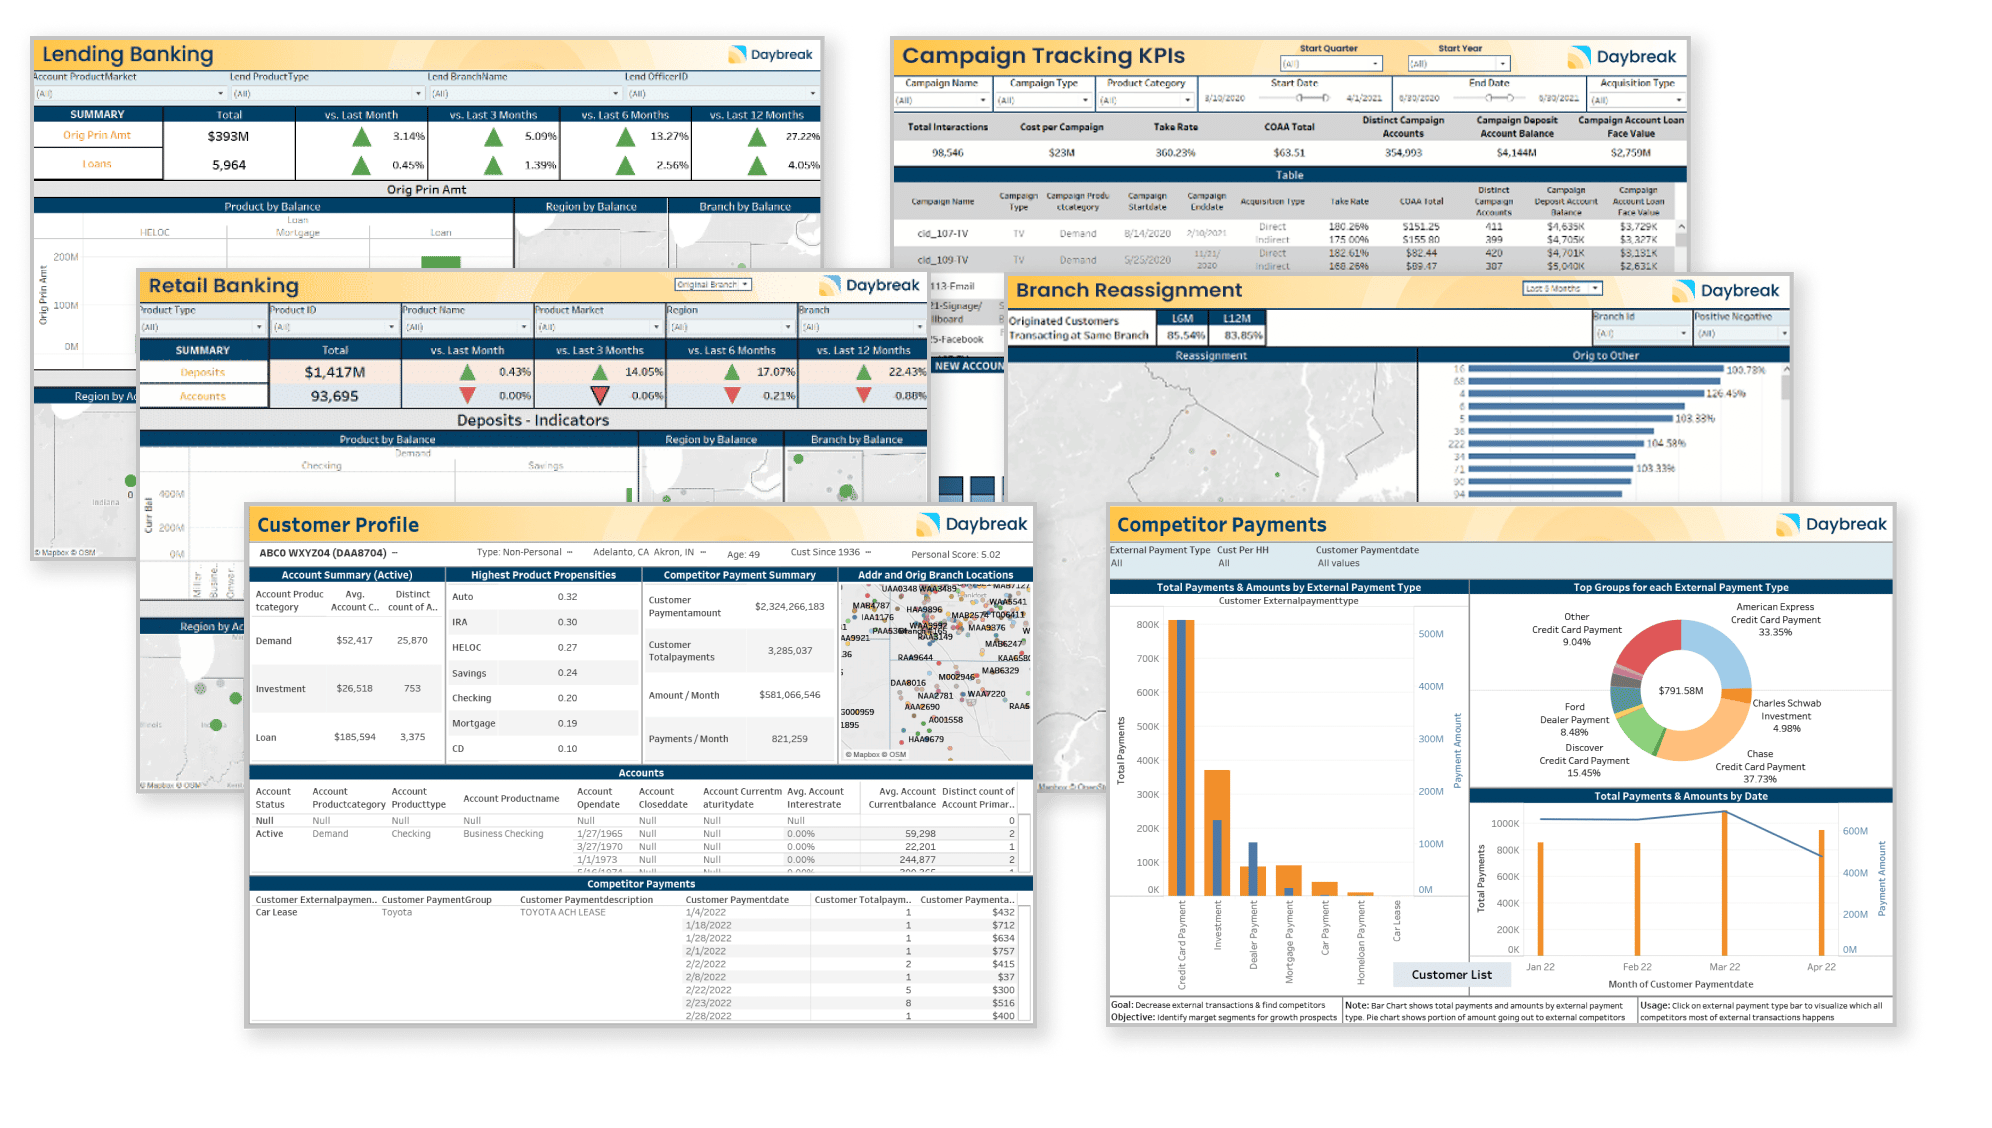1992x1128 pixels.
Task: Click the 126.45% bar label in Orig to Other
Action: pyautogui.click(x=1726, y=393)
